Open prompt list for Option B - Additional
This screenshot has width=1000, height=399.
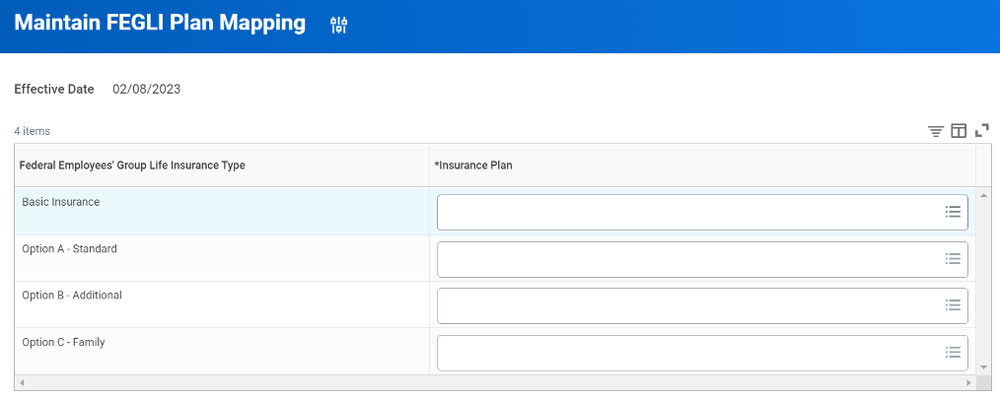tap(953, 305)
